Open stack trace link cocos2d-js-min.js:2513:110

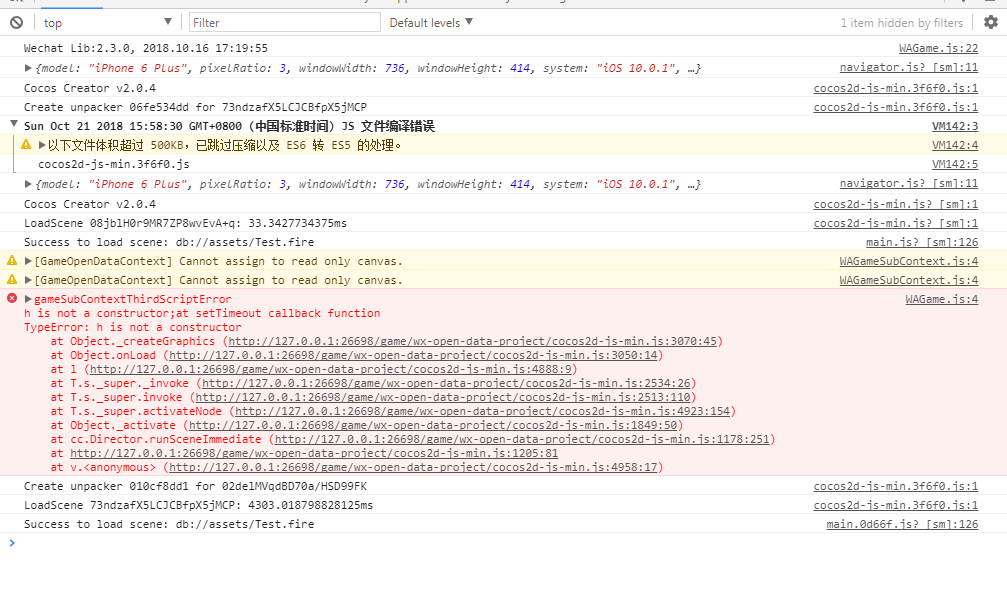443,398
